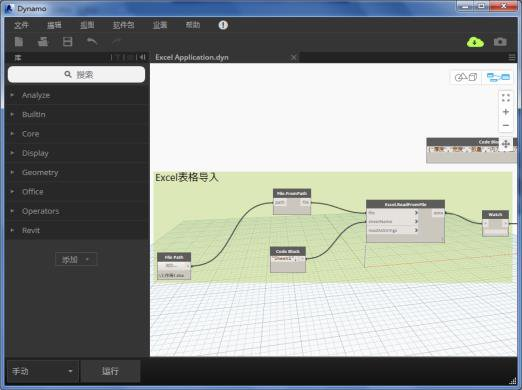Collapse the library panel with arrow icon

(x=142, y=57)
